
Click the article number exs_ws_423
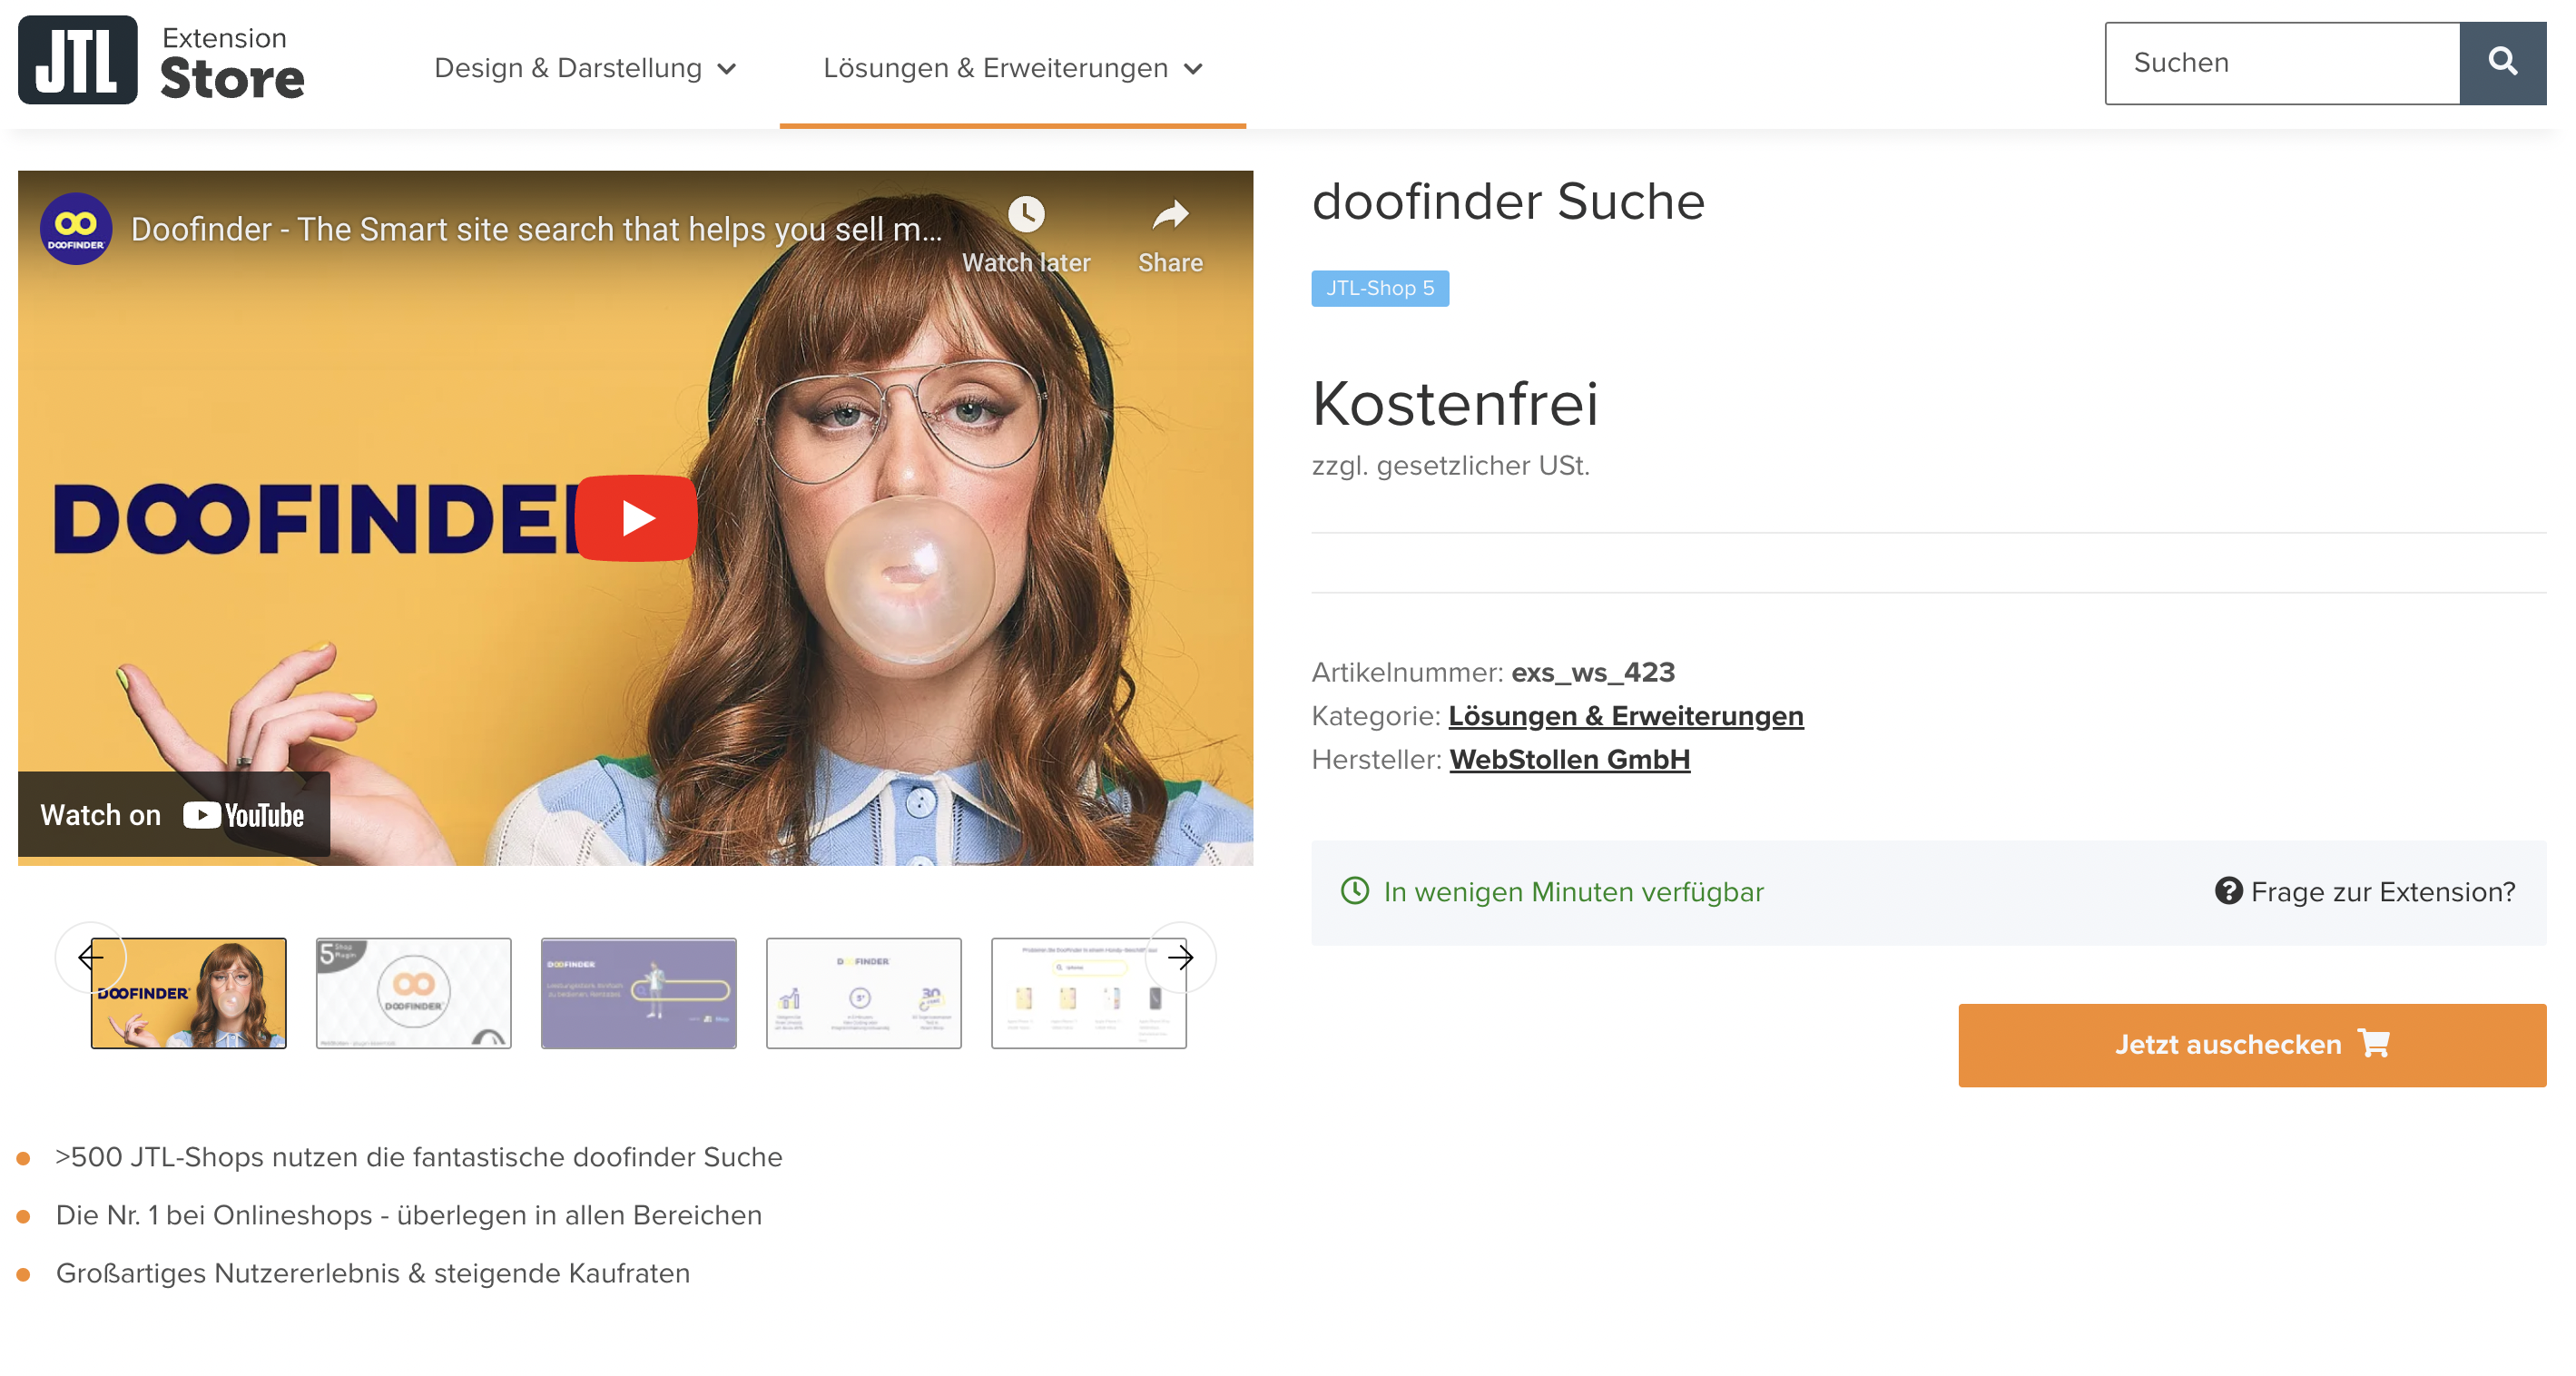[x=1593, y=673]
